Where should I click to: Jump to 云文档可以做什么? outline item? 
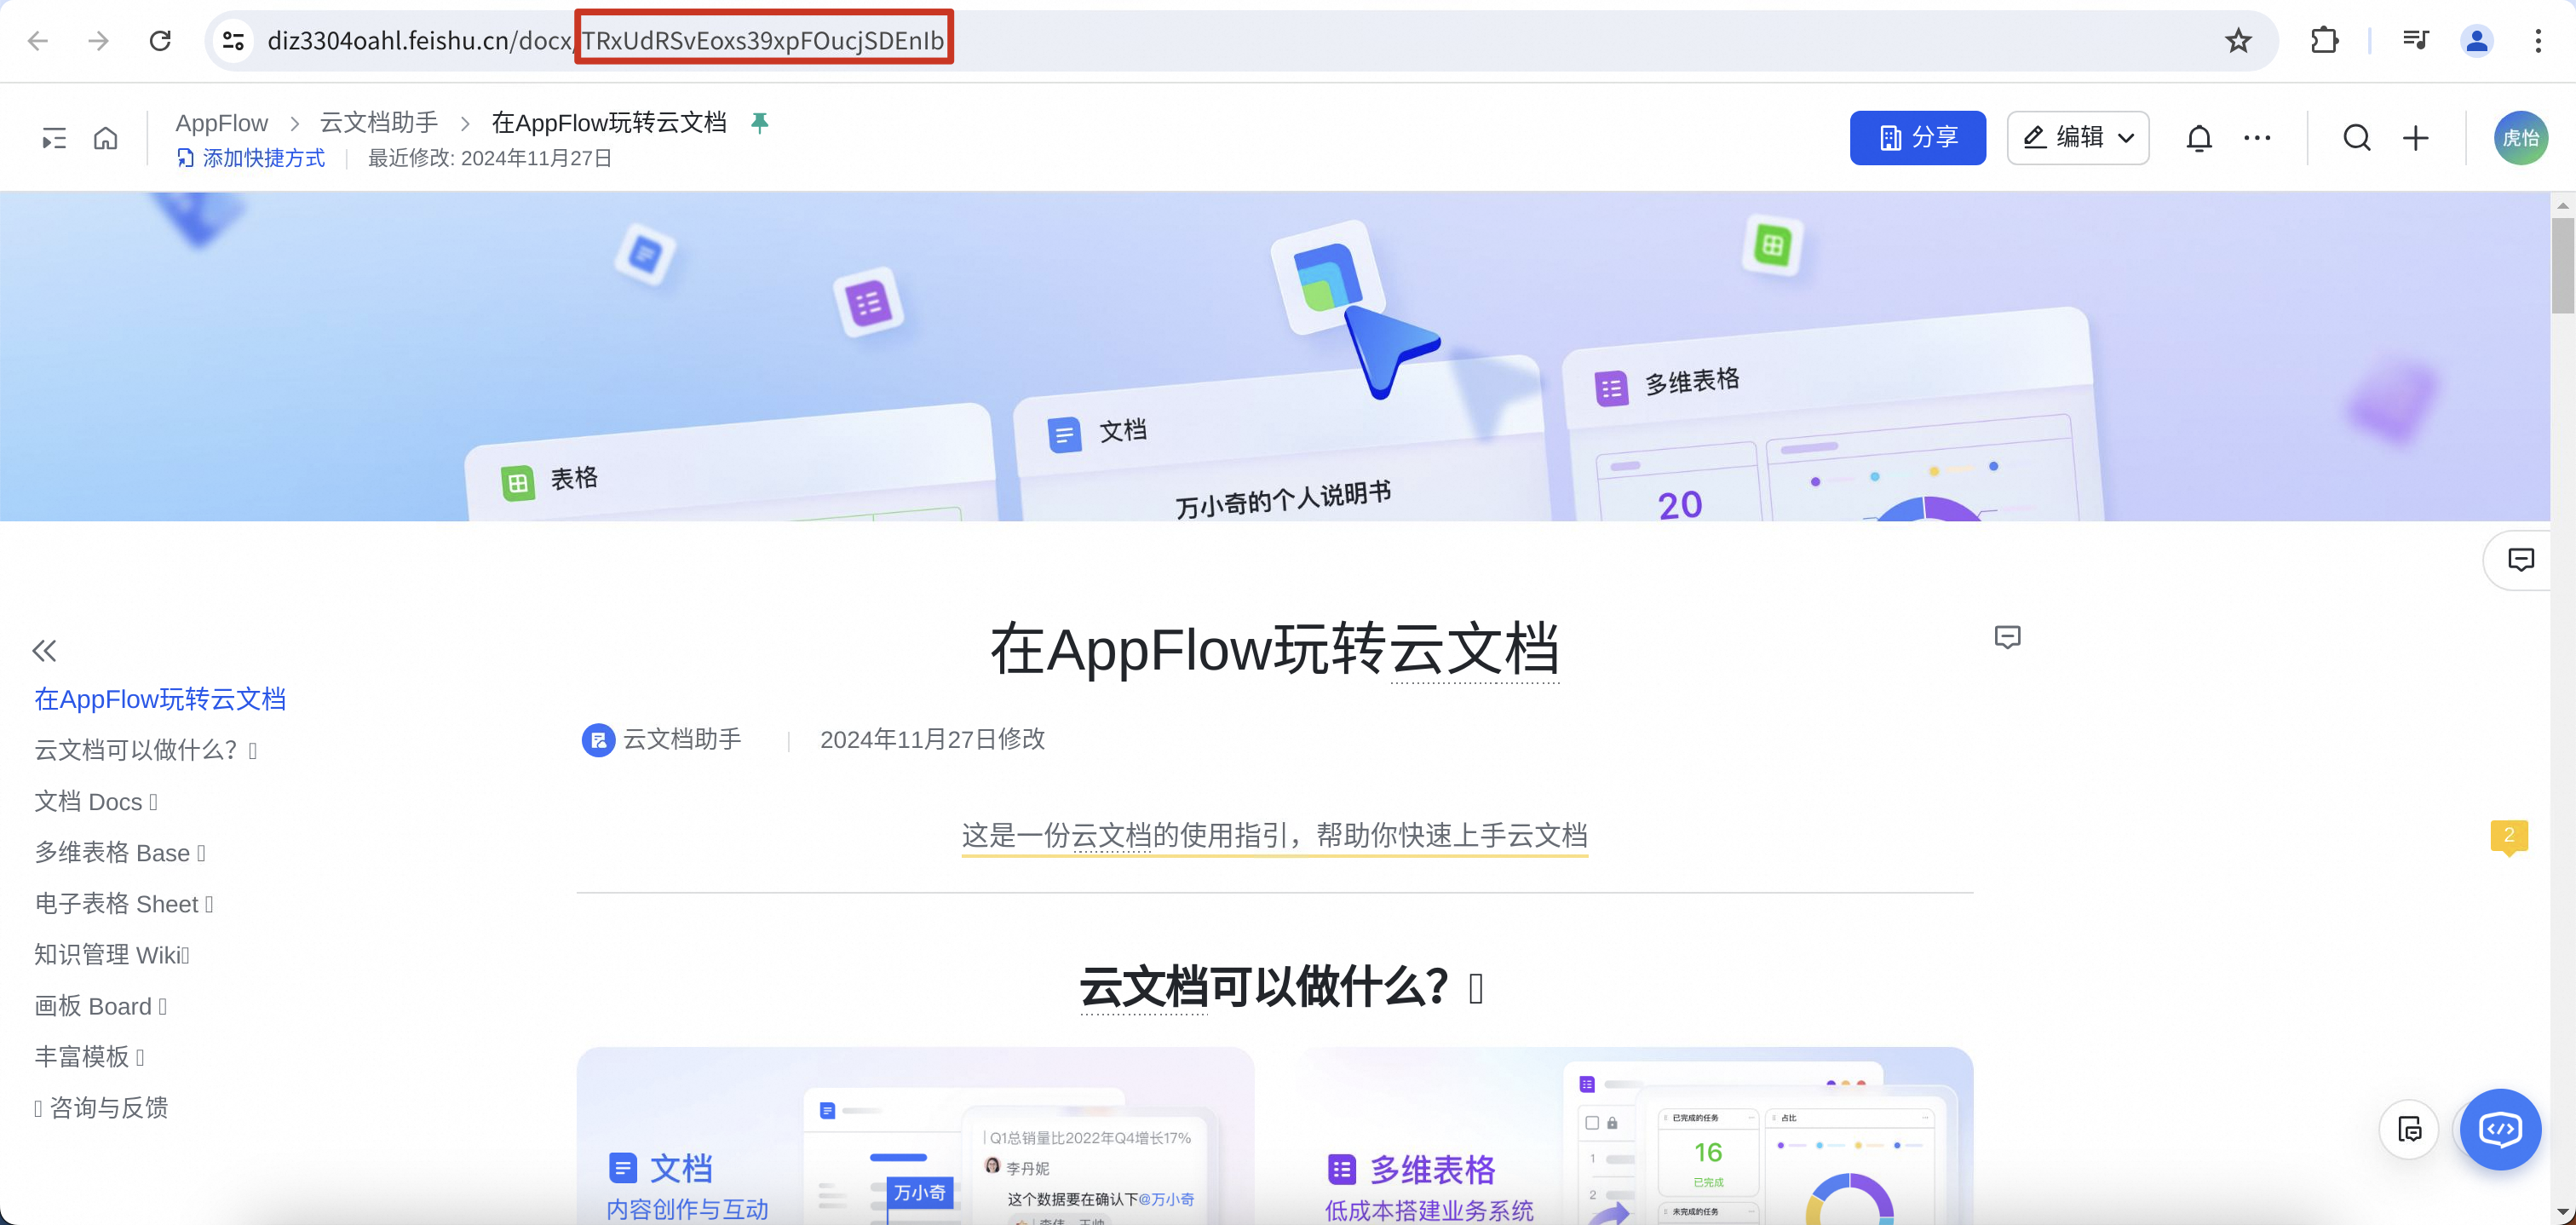[x=146, y=750]
